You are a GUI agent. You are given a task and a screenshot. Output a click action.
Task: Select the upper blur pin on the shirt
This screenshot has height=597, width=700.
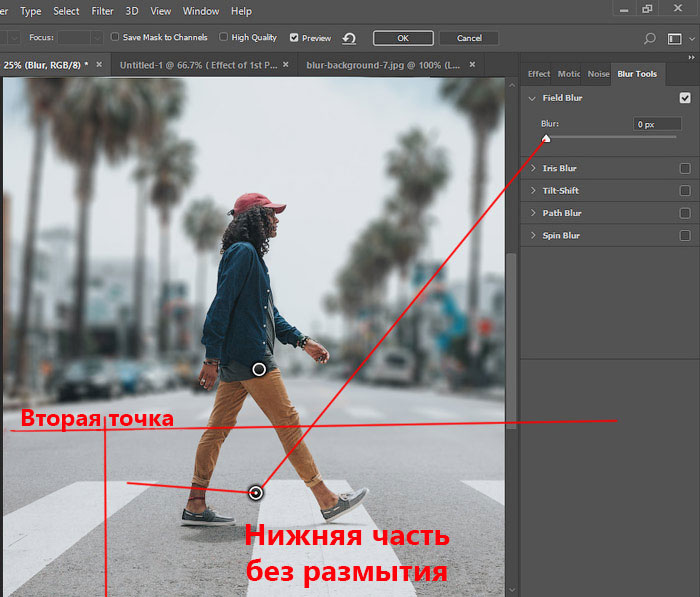point(259,369)
